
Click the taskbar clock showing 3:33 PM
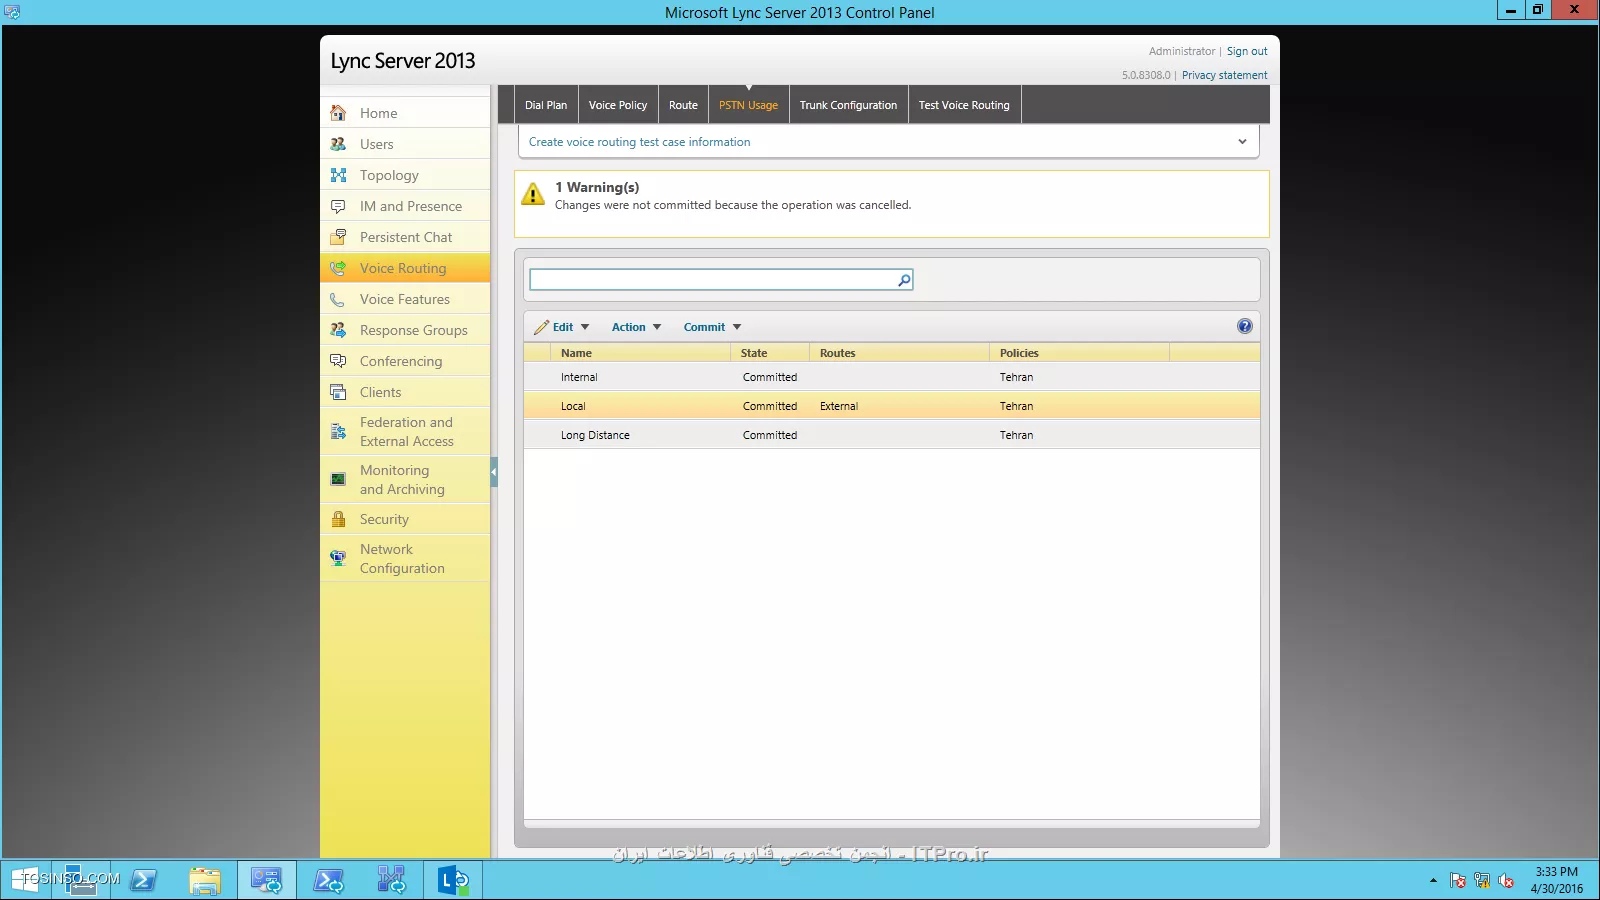point(1556,880)
